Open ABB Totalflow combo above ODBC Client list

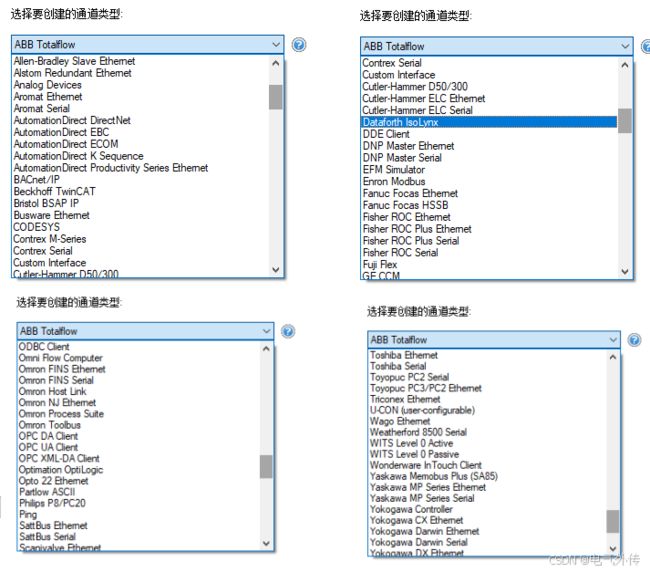146,331
